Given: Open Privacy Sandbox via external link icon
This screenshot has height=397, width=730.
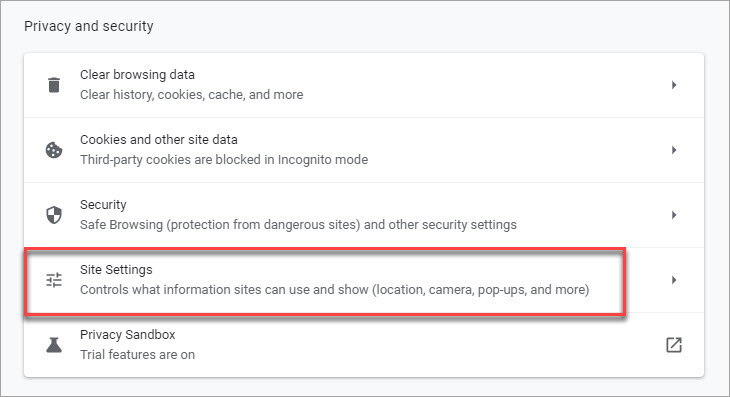Looking at the screenshot, I should click(674, 345).
